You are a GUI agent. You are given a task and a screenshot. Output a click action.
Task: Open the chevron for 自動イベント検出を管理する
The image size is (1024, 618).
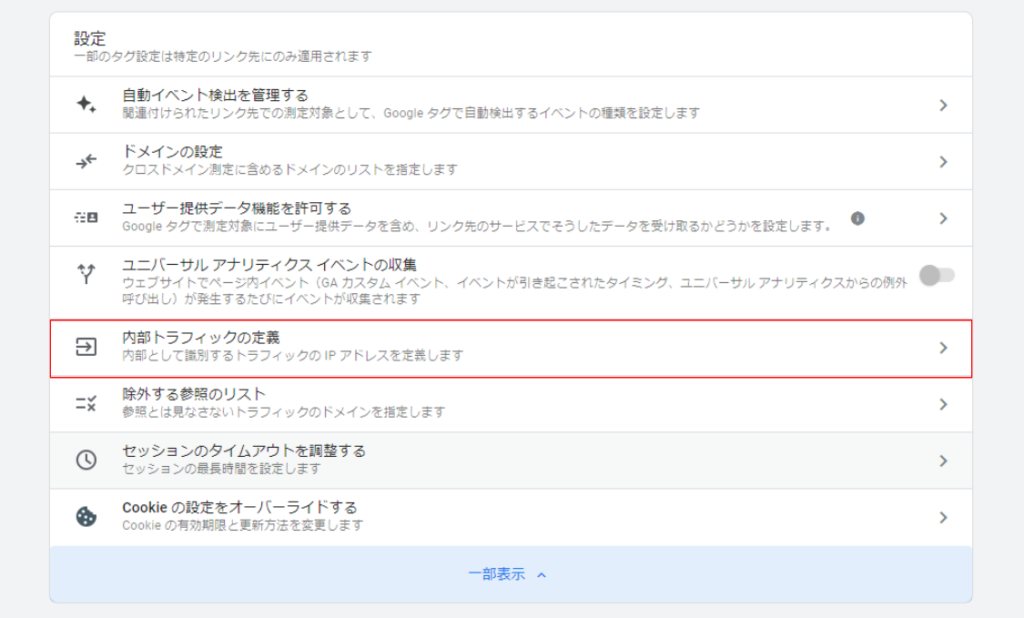[x=943, y=105]
